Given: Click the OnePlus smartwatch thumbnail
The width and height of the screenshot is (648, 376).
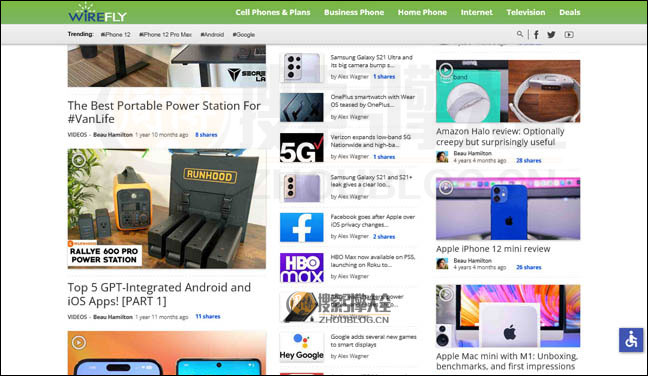Looking at the screenshot, I should (x=302, y=107).
